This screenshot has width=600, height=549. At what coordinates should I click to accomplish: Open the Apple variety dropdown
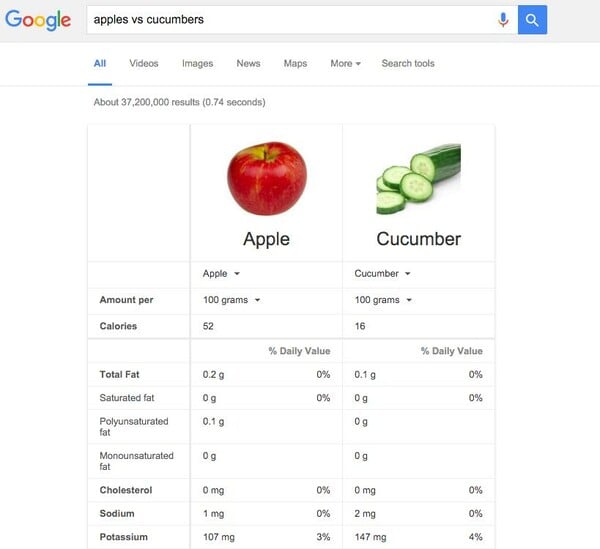point(221,274)
